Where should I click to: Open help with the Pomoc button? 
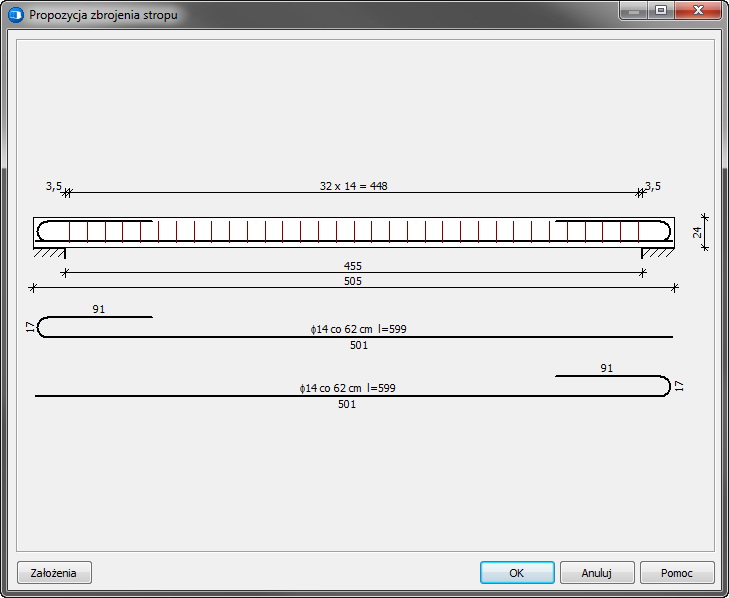[677, 573]
